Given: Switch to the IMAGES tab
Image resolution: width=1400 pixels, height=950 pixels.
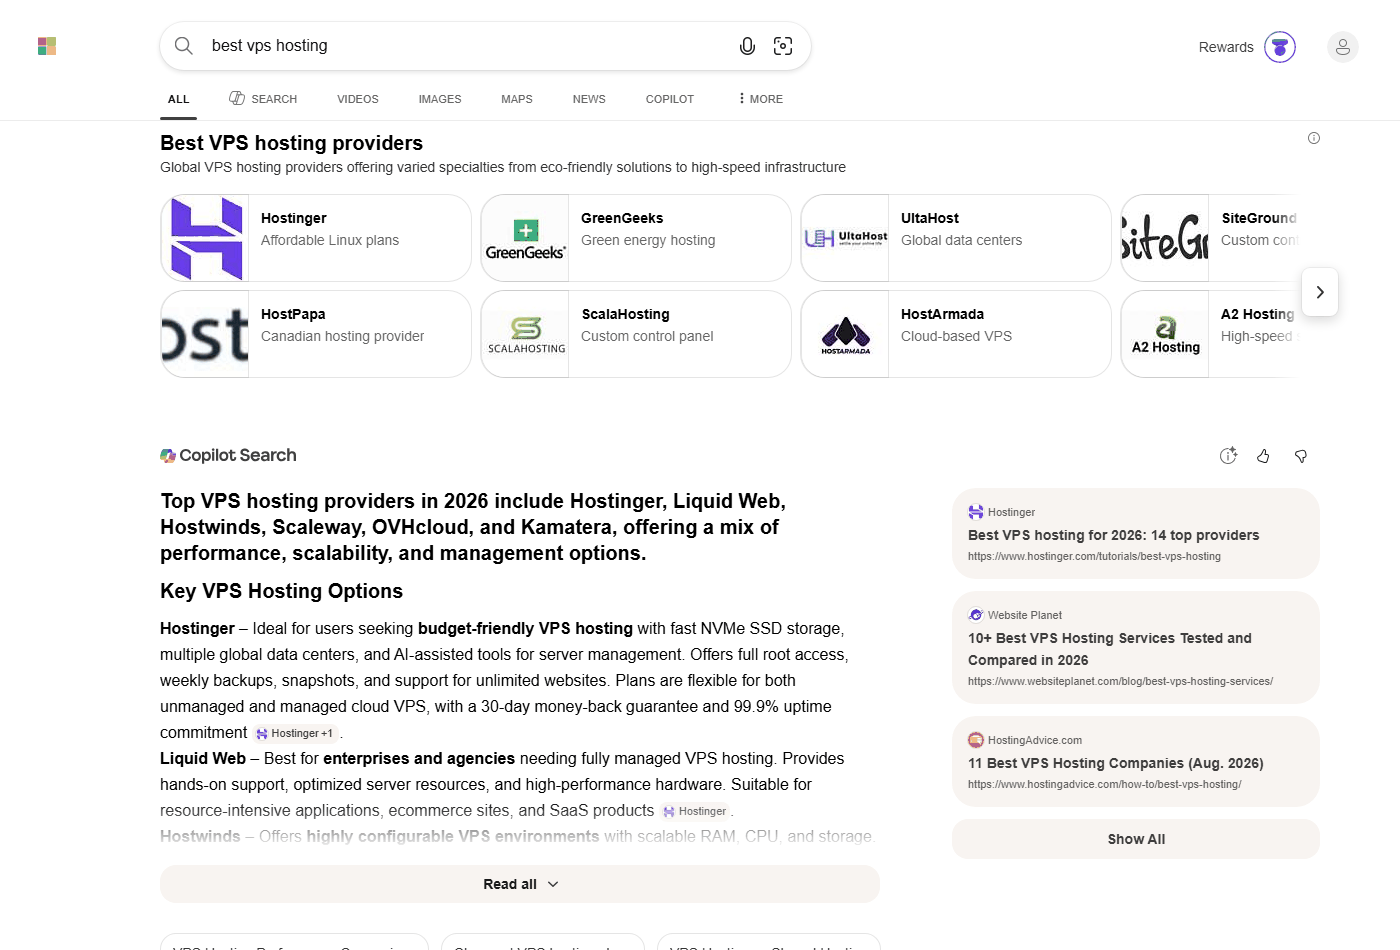Looking at the screenshot, I should 440,99.
